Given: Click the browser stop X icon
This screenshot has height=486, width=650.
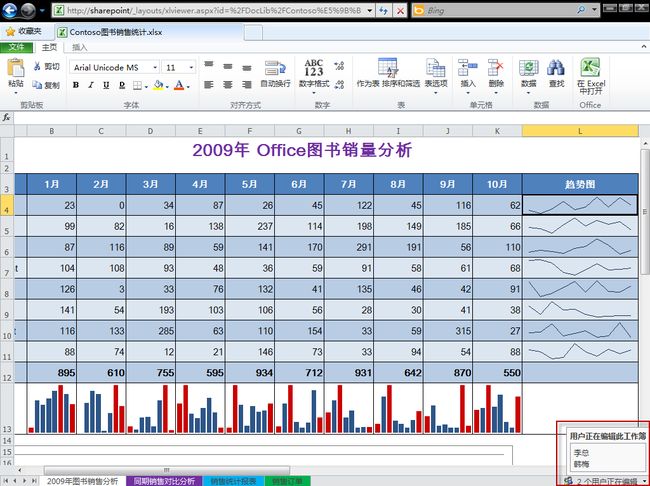Looking at the screenshot, I should pyautogui.click(x=400, y=11).
